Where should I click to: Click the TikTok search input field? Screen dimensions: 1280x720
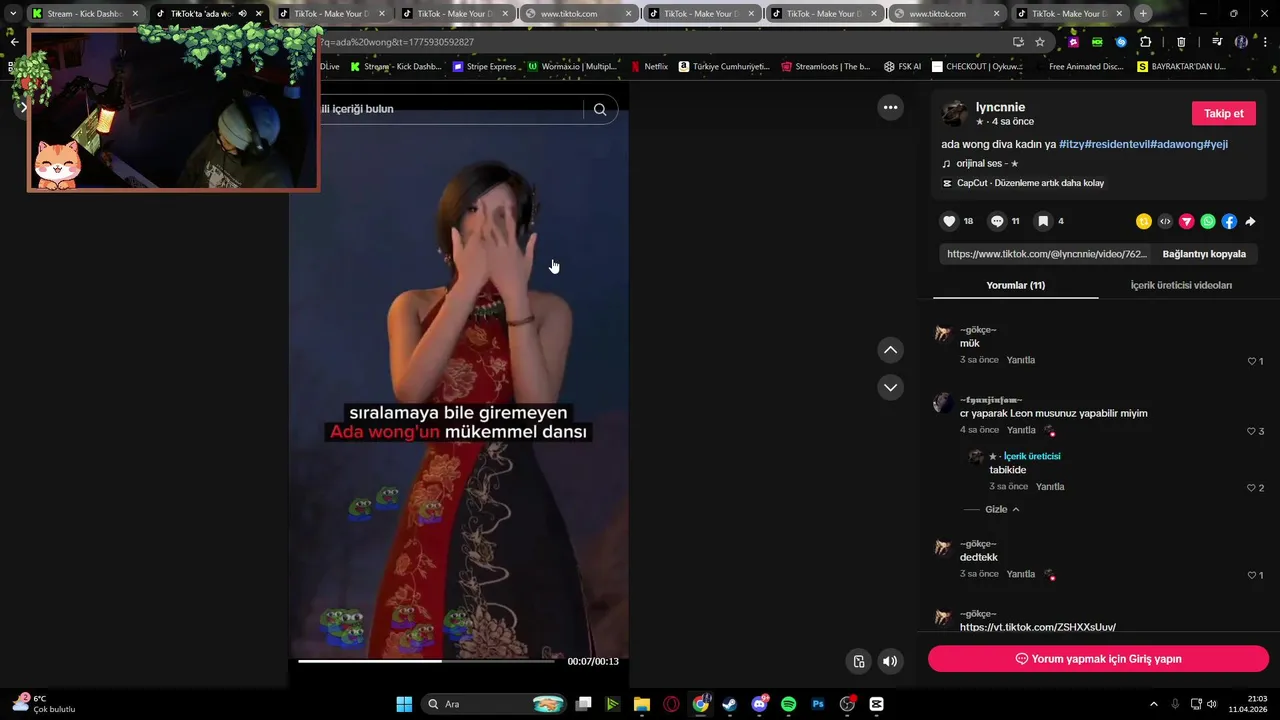[x=450, y=109]
